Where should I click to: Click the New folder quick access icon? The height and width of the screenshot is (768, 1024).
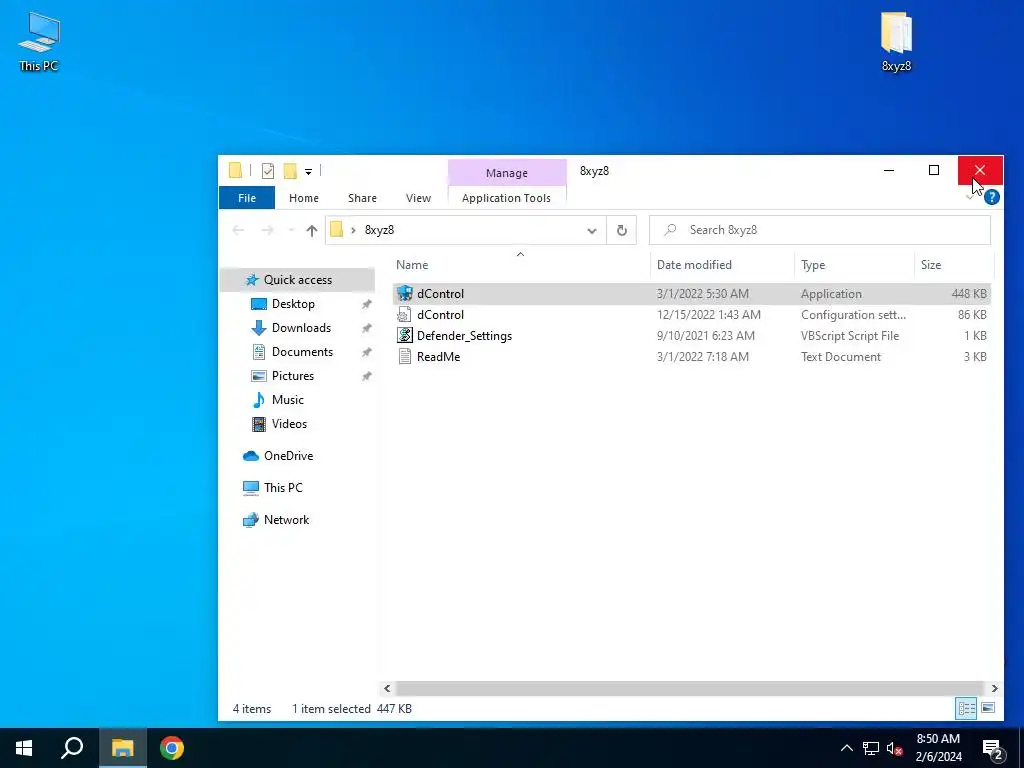tap(290, 171)
